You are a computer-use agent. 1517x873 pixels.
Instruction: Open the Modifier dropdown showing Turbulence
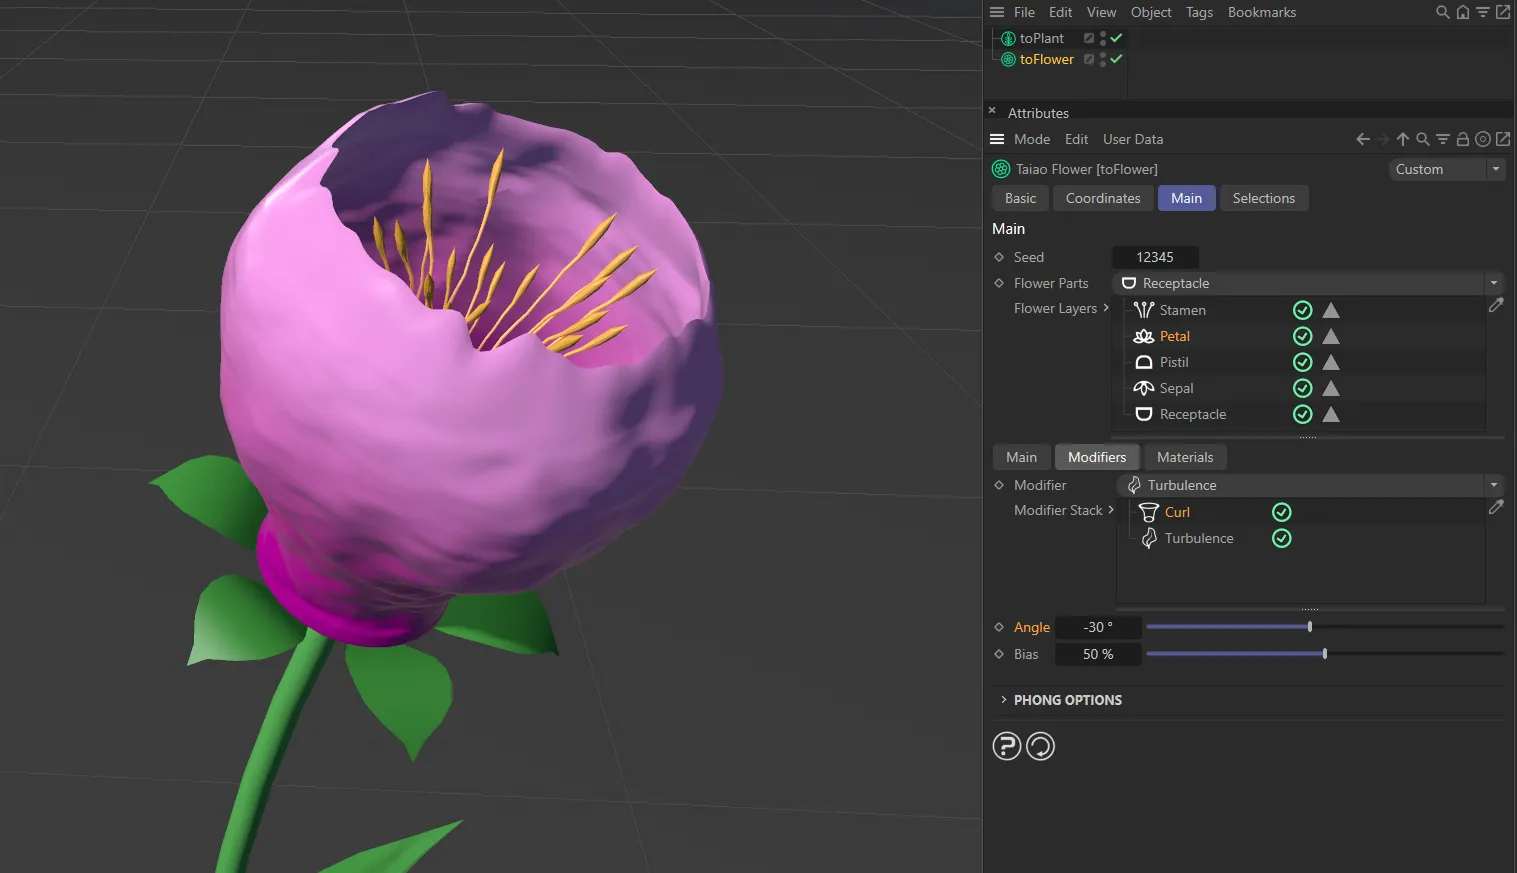[1493, 485]
